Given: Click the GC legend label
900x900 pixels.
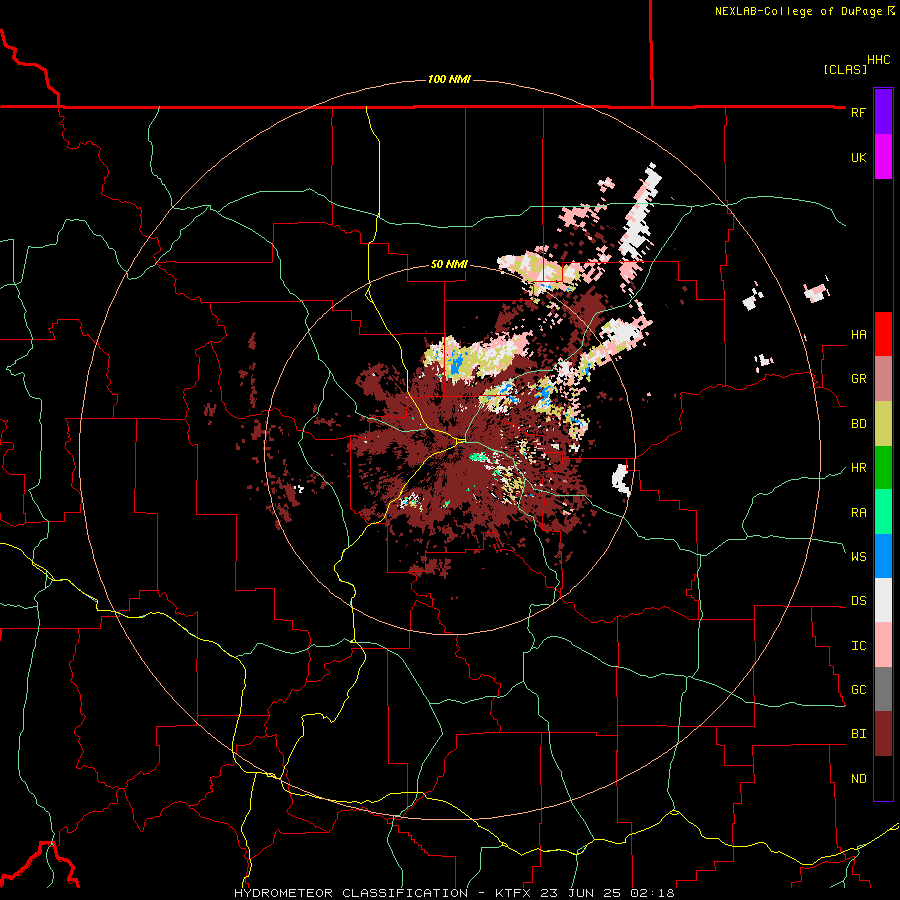Looking at the screenshot, I should [x=858, y=690].
